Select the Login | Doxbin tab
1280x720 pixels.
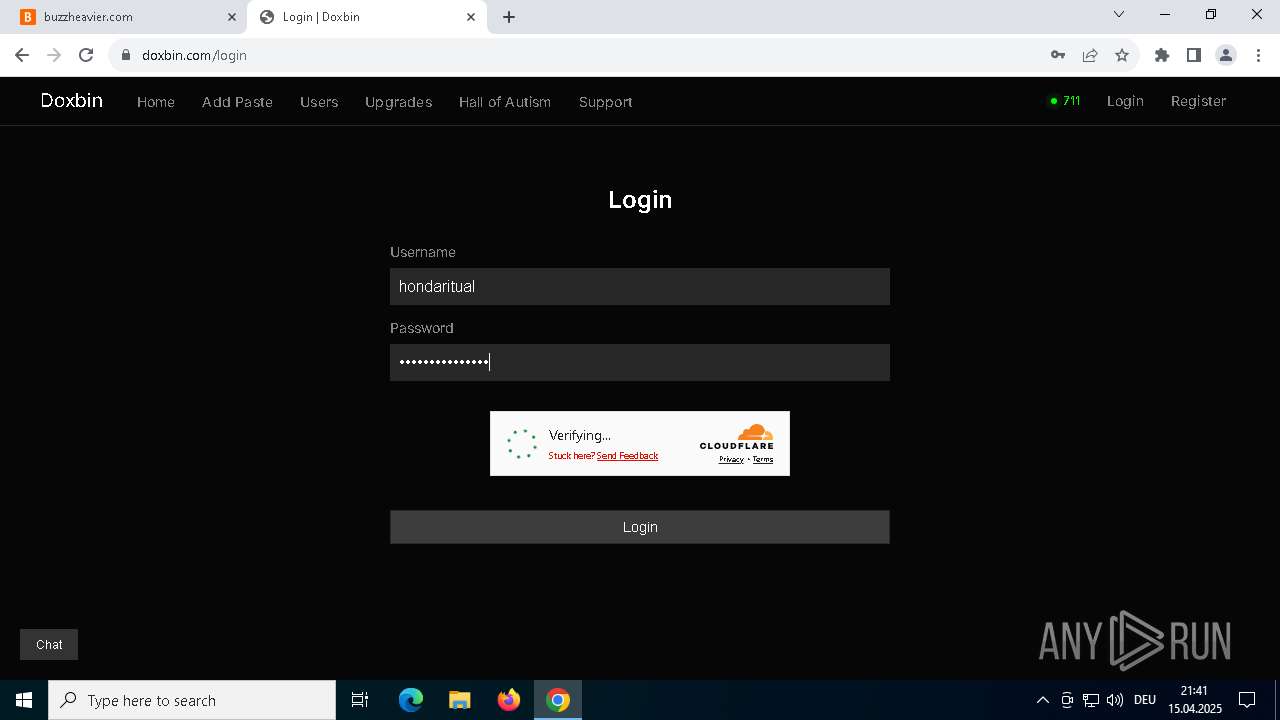[365, 17]
